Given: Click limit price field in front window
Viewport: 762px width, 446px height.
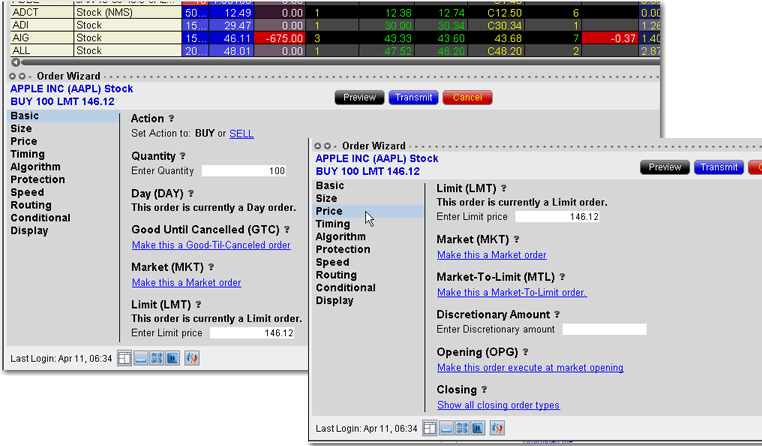Looking at the screenshot, I should click(557, 217).
